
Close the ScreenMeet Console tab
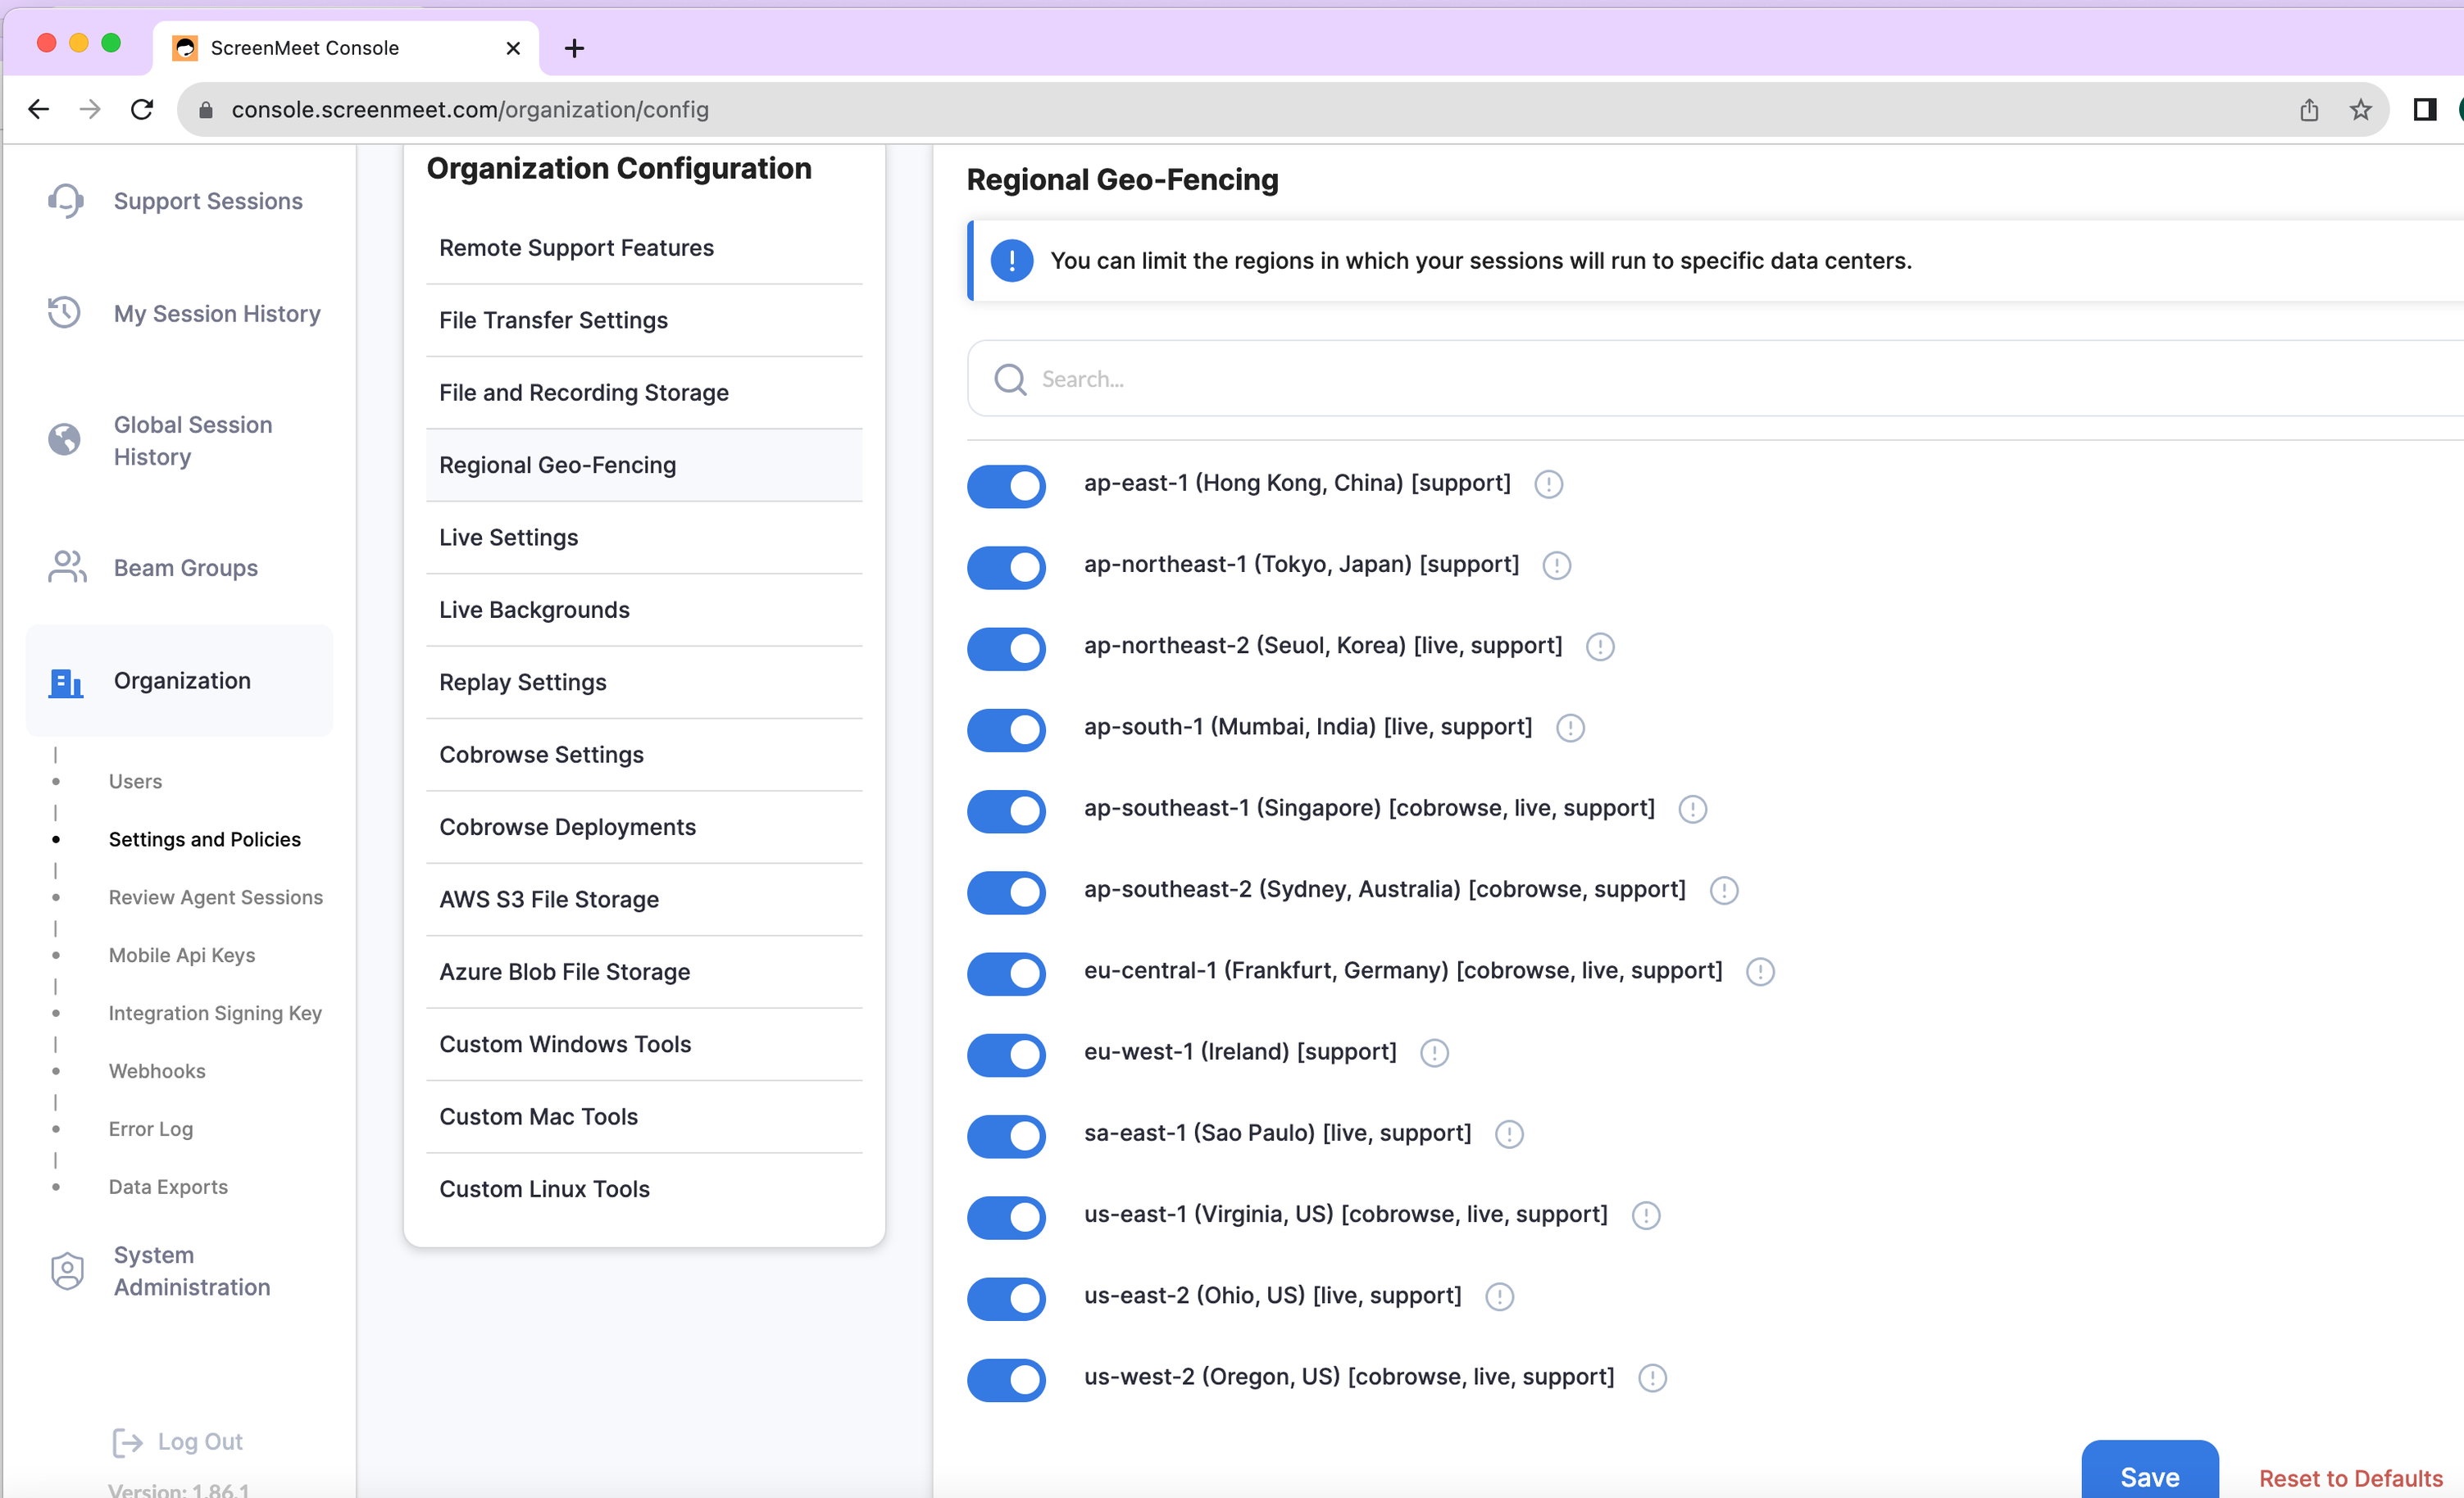click(513, 48)
